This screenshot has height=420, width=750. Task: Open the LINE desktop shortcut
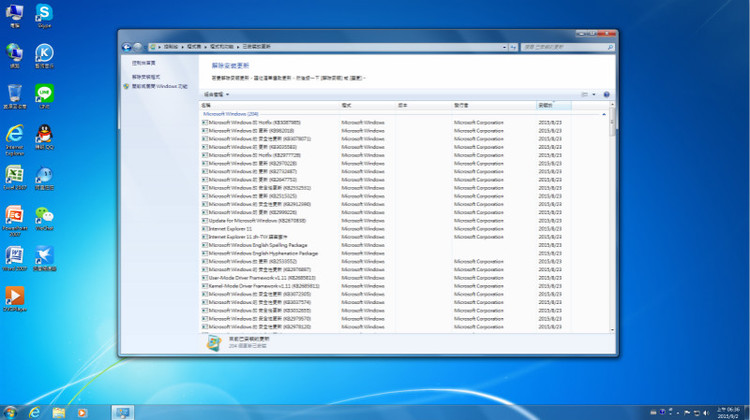click(44, 93)
